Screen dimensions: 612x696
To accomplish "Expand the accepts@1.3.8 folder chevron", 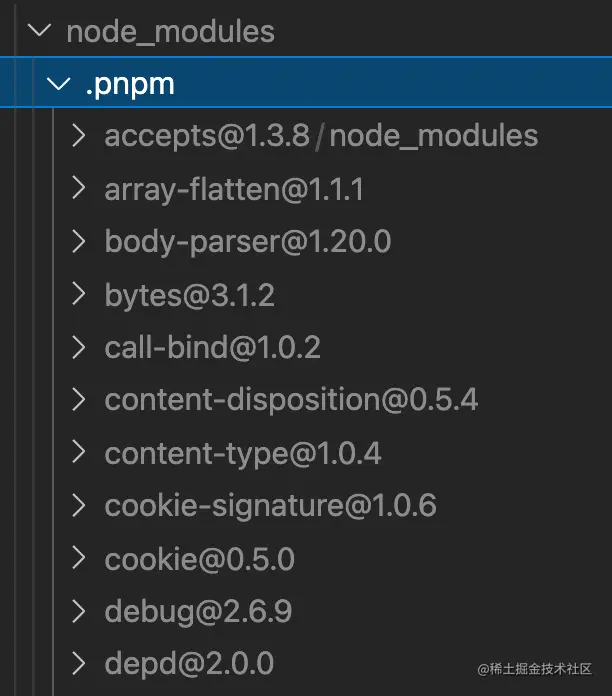I will click(79, 135).
